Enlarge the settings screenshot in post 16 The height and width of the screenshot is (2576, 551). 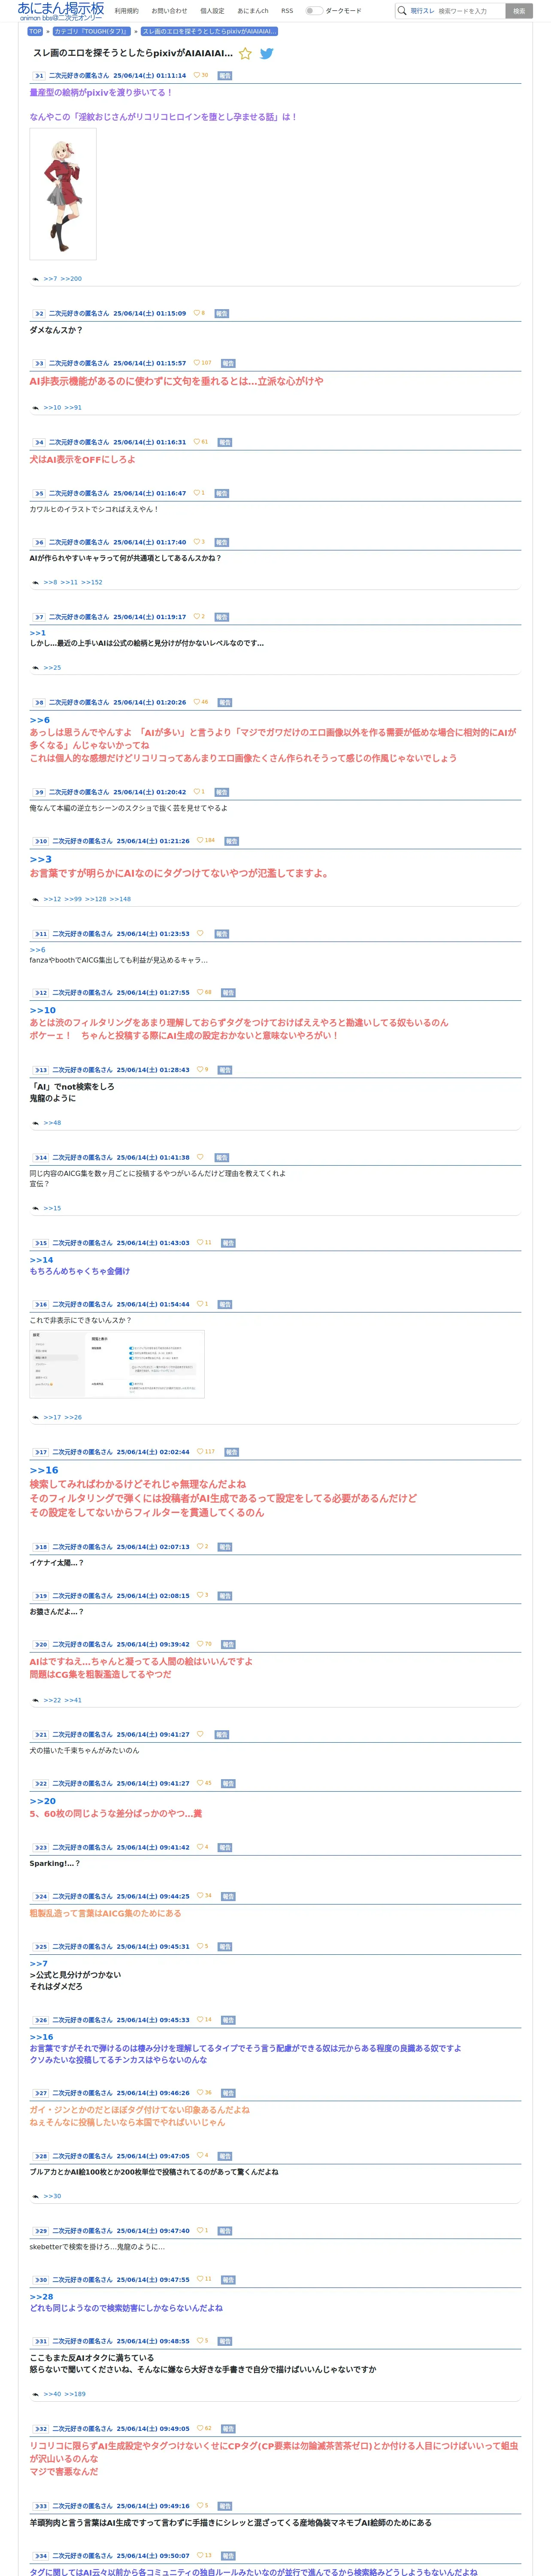[x=117, y=1364]
